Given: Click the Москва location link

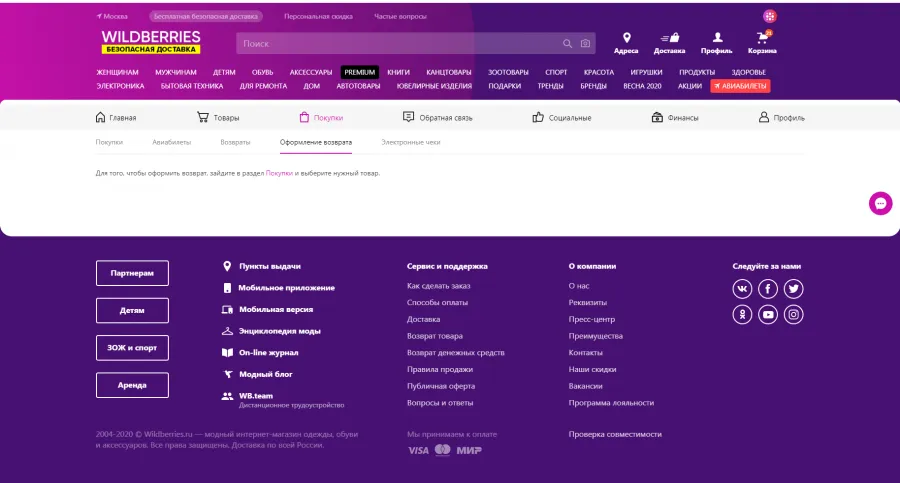Looking at the screenshot, I should (112, 17).
